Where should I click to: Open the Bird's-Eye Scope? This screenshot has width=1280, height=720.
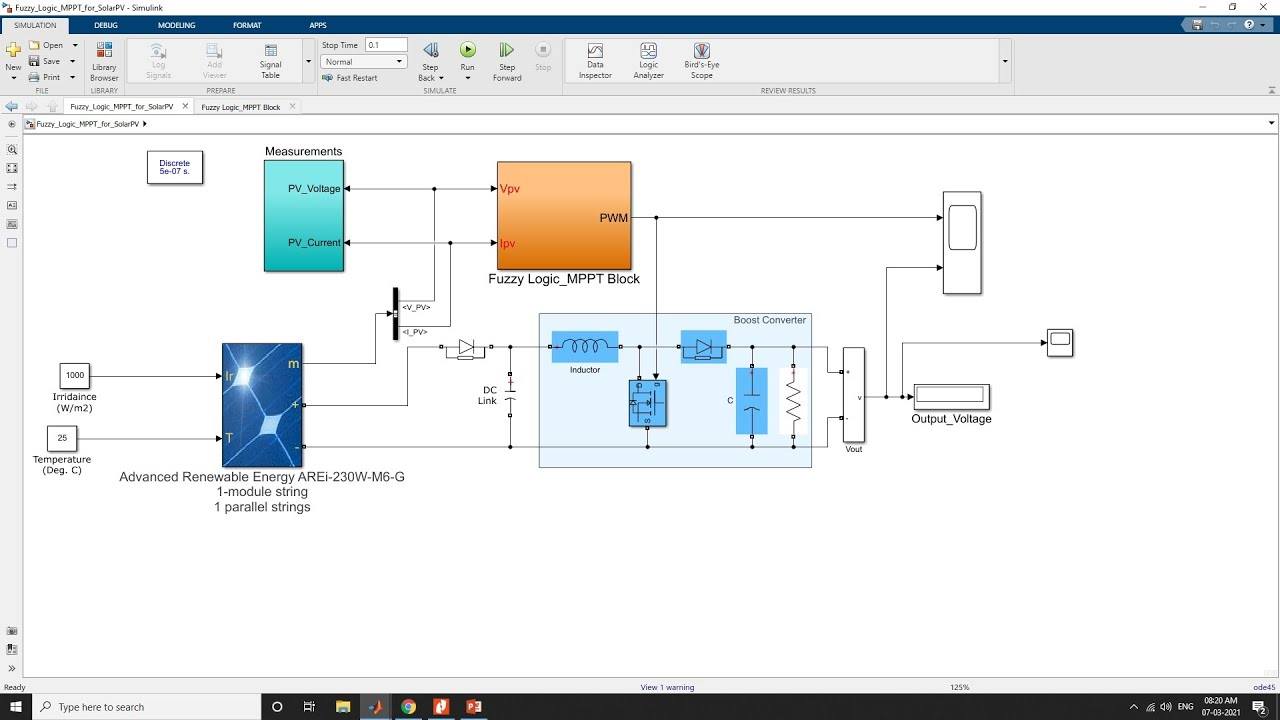pyautogui.click(x=702, y=61)
